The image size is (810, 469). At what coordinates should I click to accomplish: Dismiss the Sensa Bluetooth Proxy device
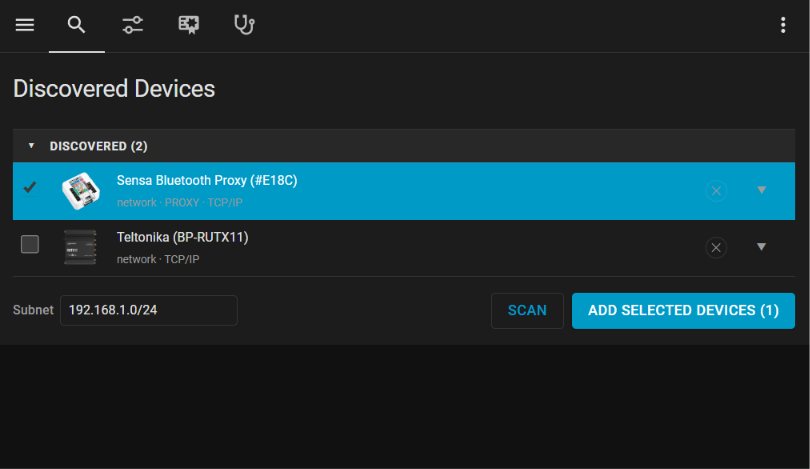pyautogui.click(x=716, y=191)
